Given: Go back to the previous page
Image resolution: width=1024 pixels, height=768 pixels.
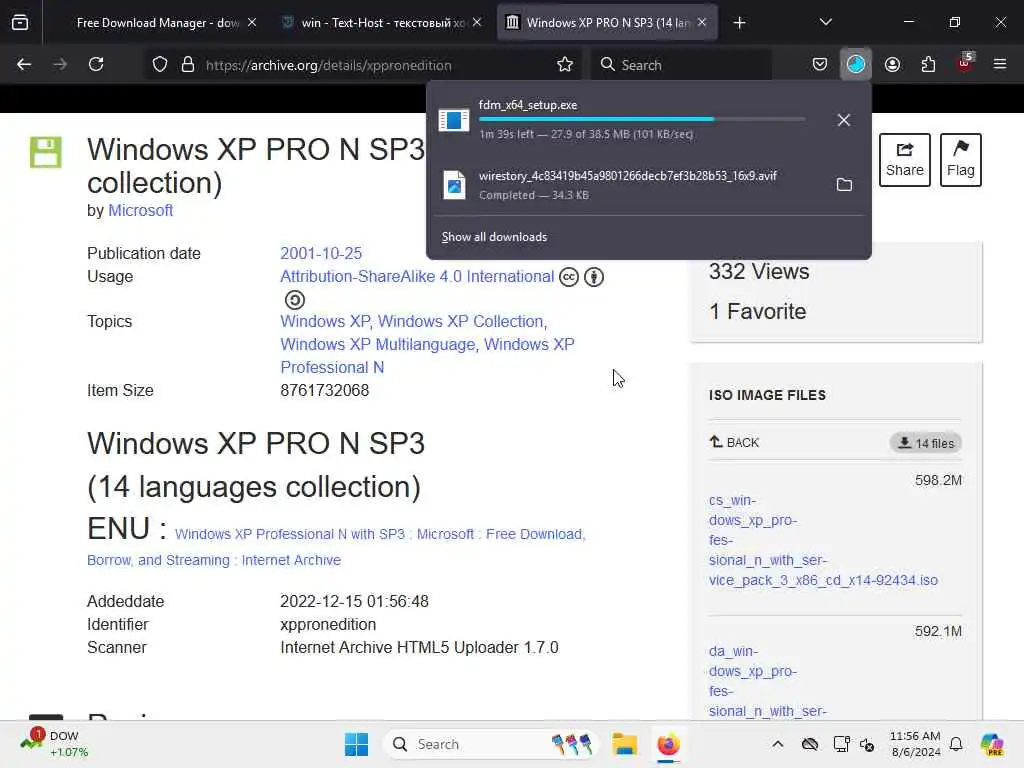Looking at the screenshot, I should click(x=24, y=65).
